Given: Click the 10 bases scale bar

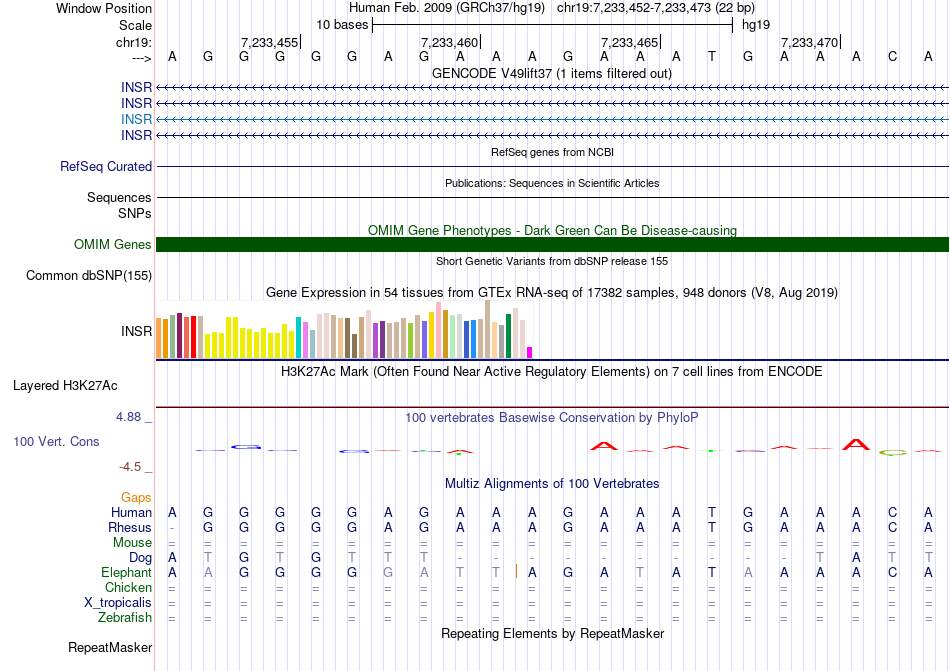Looking at the screenshot, I should 552,24.
